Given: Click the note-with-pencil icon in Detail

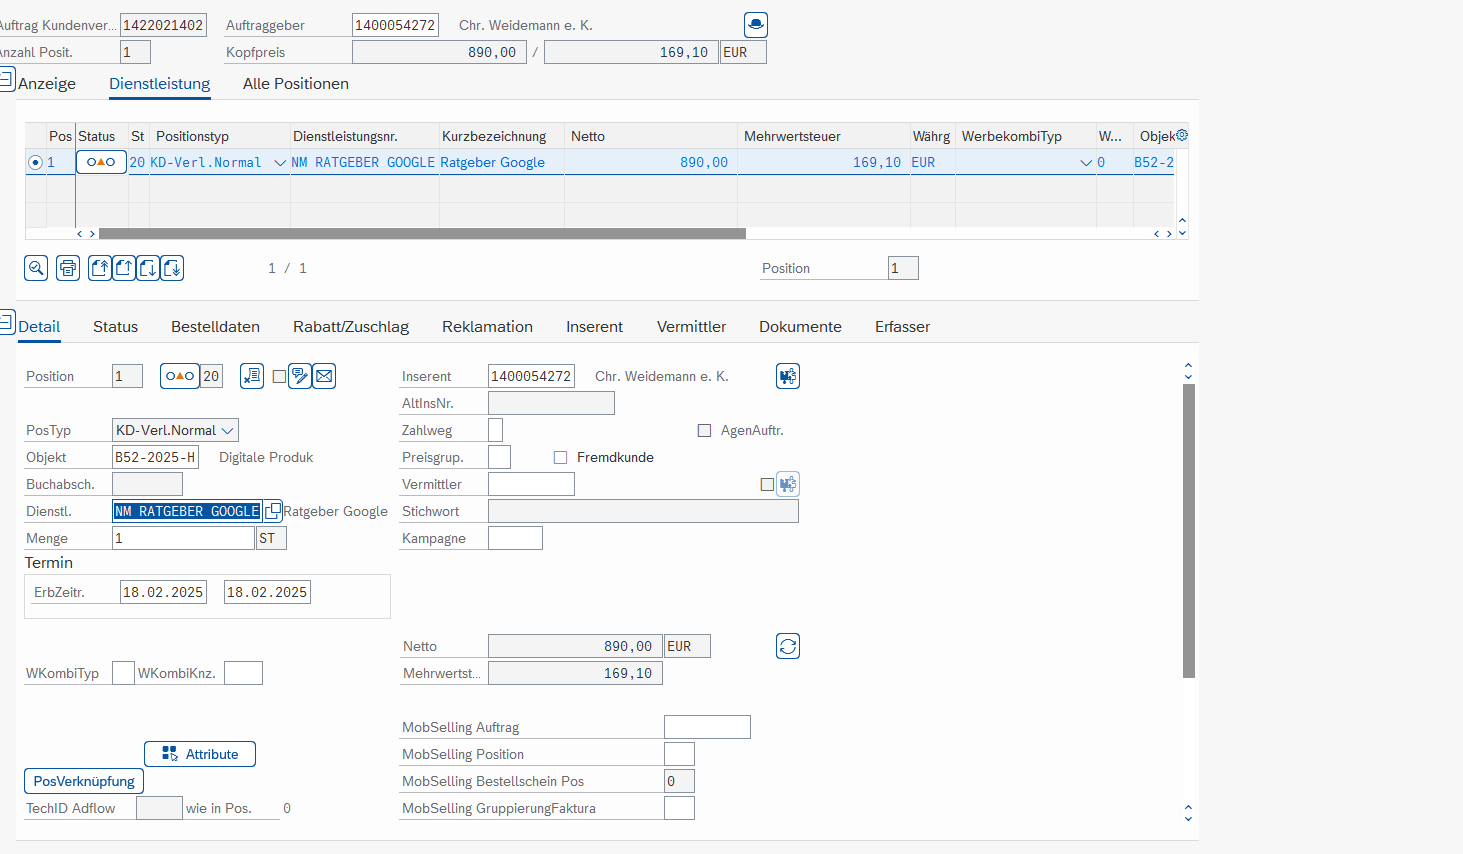Looking at the screenshot, I should click(x=300, y=376).
